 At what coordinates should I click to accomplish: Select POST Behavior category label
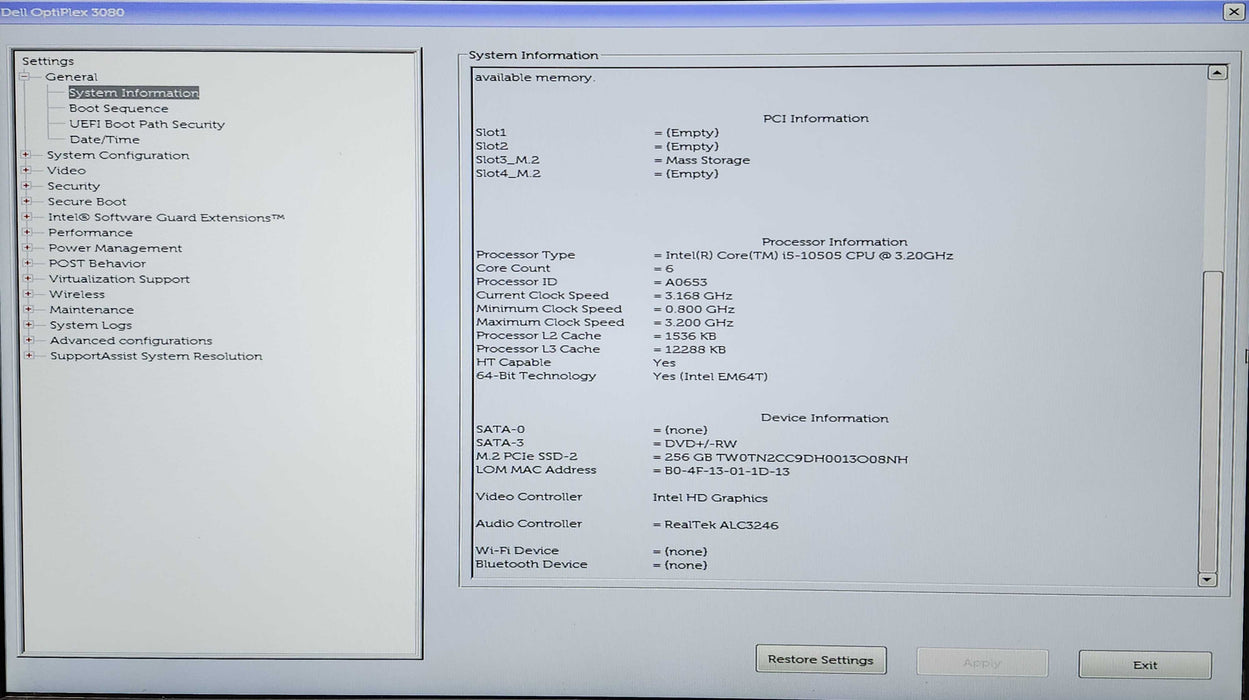click(x=97, y=263)
